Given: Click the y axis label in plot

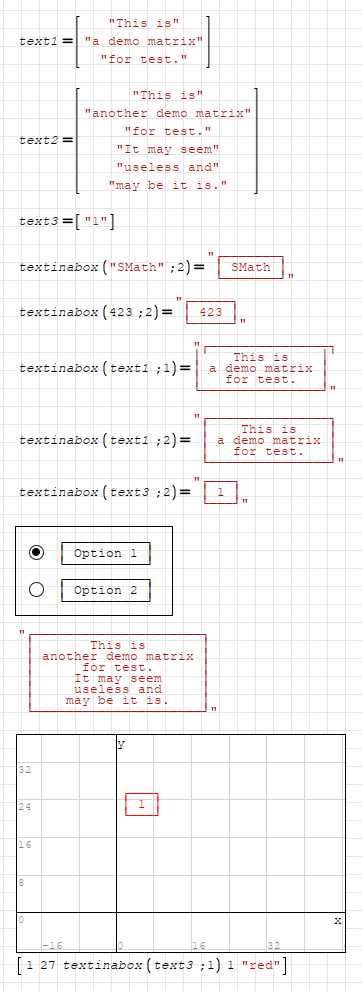Looking at the screenshot, I should click(121, 744).
